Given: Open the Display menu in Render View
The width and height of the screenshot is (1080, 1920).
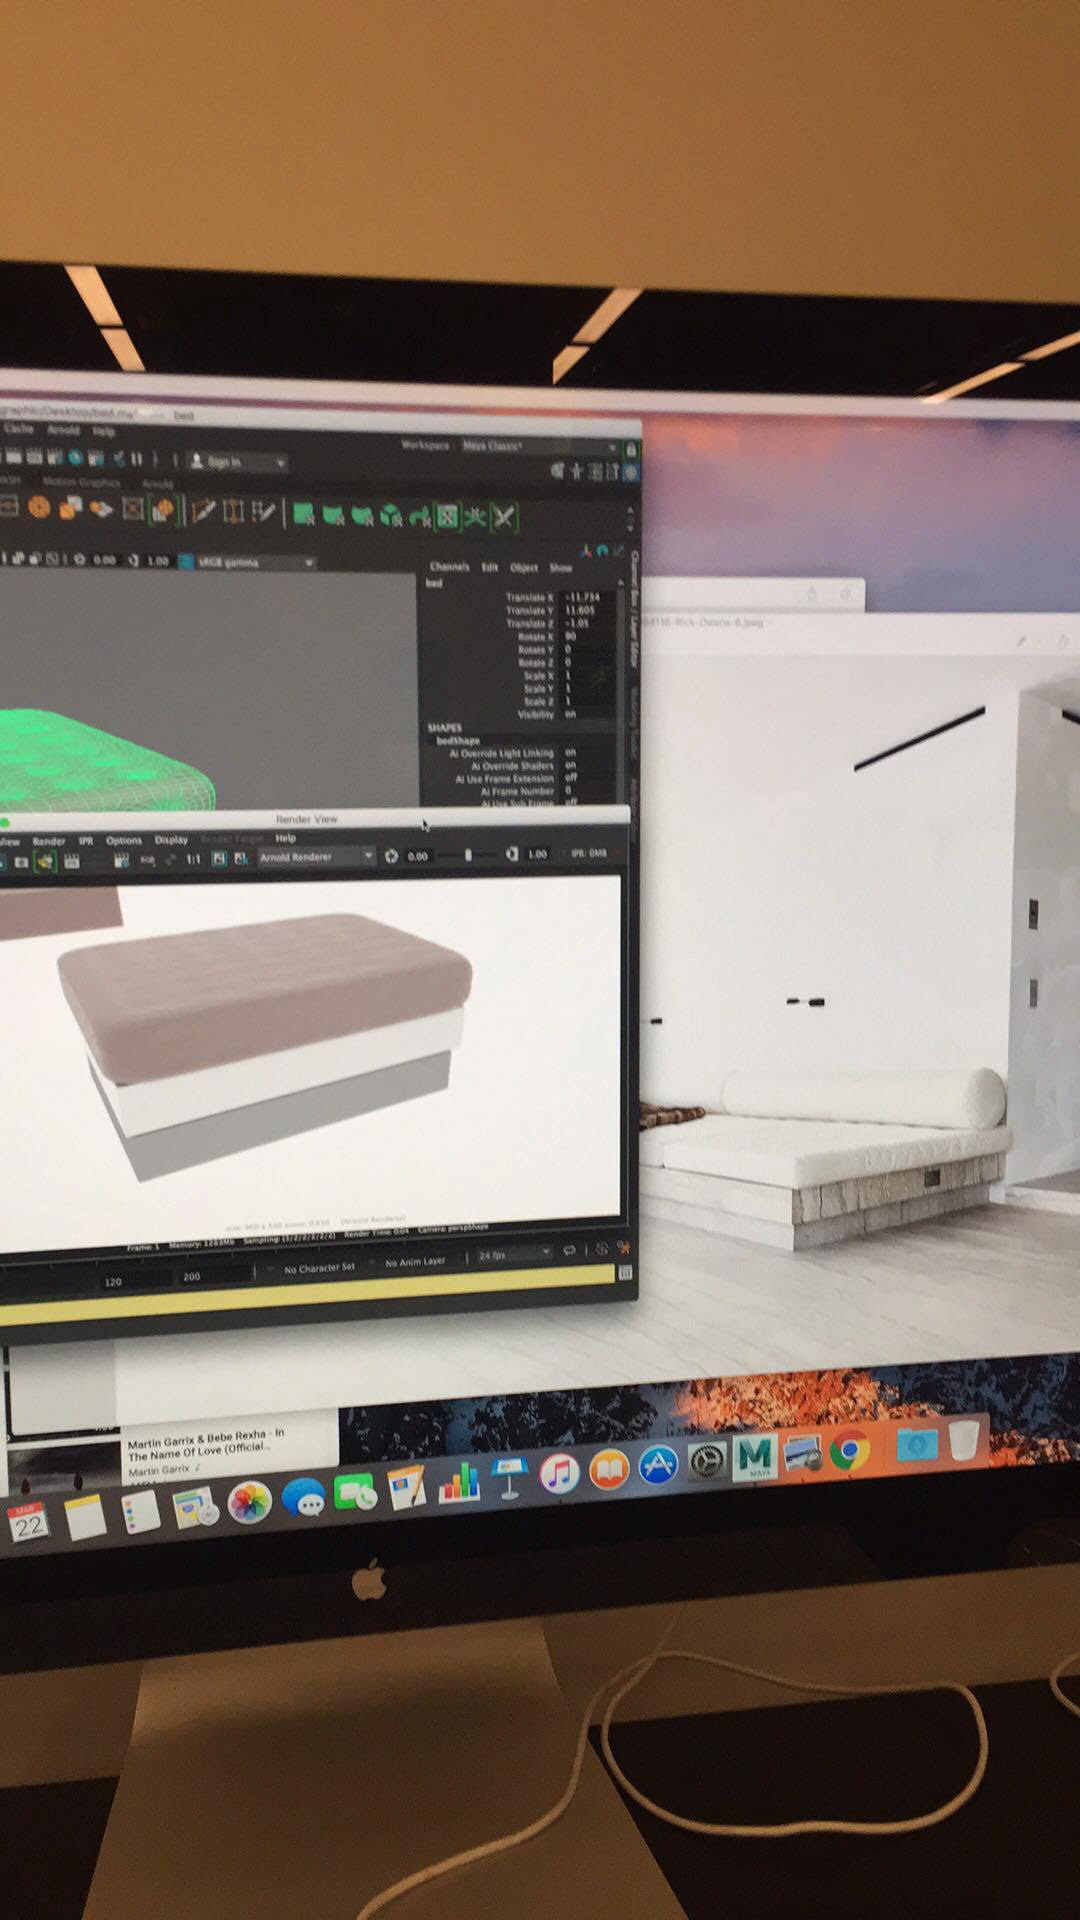Looking at the screenshot, I should [171, 840].
